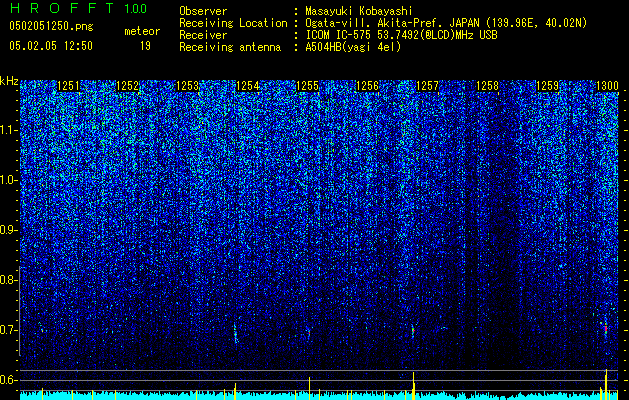
Task: Click the 0.7 kHz axis label
Action: [x=8, y=330]
